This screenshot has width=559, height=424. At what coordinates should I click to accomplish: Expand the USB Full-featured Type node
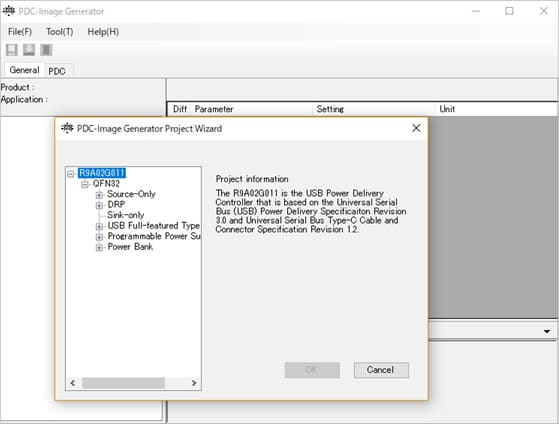[99, 226]
